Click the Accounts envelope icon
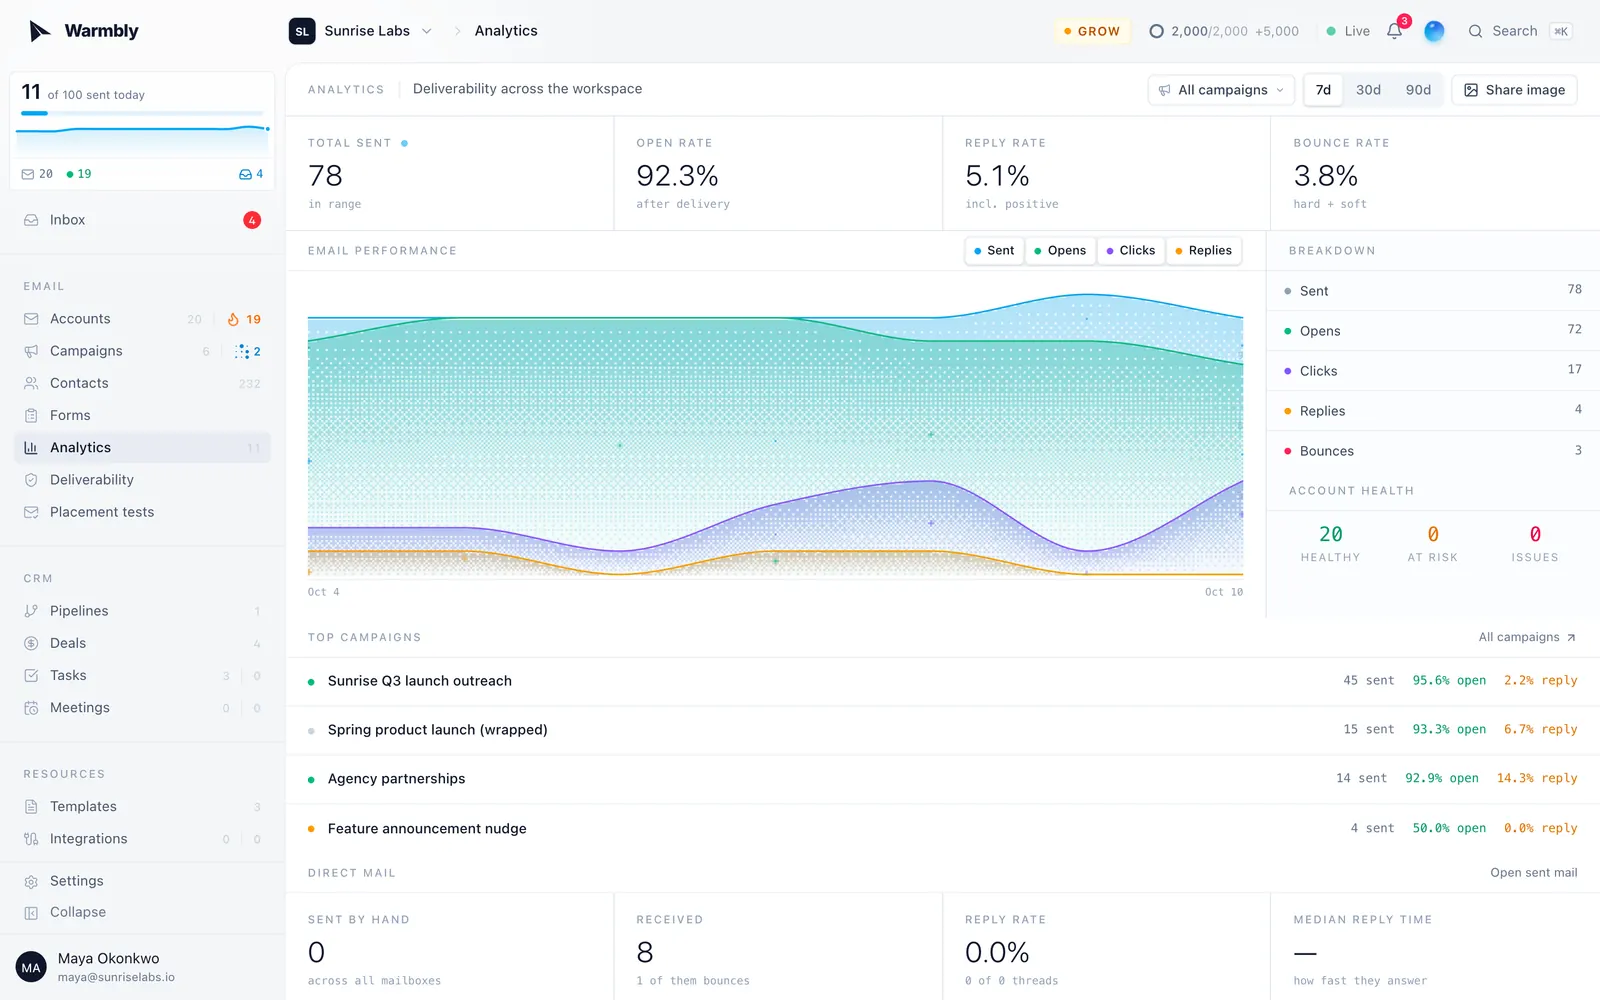The height and width of the screenshot is (1000, 1600). tap(31, 319)
